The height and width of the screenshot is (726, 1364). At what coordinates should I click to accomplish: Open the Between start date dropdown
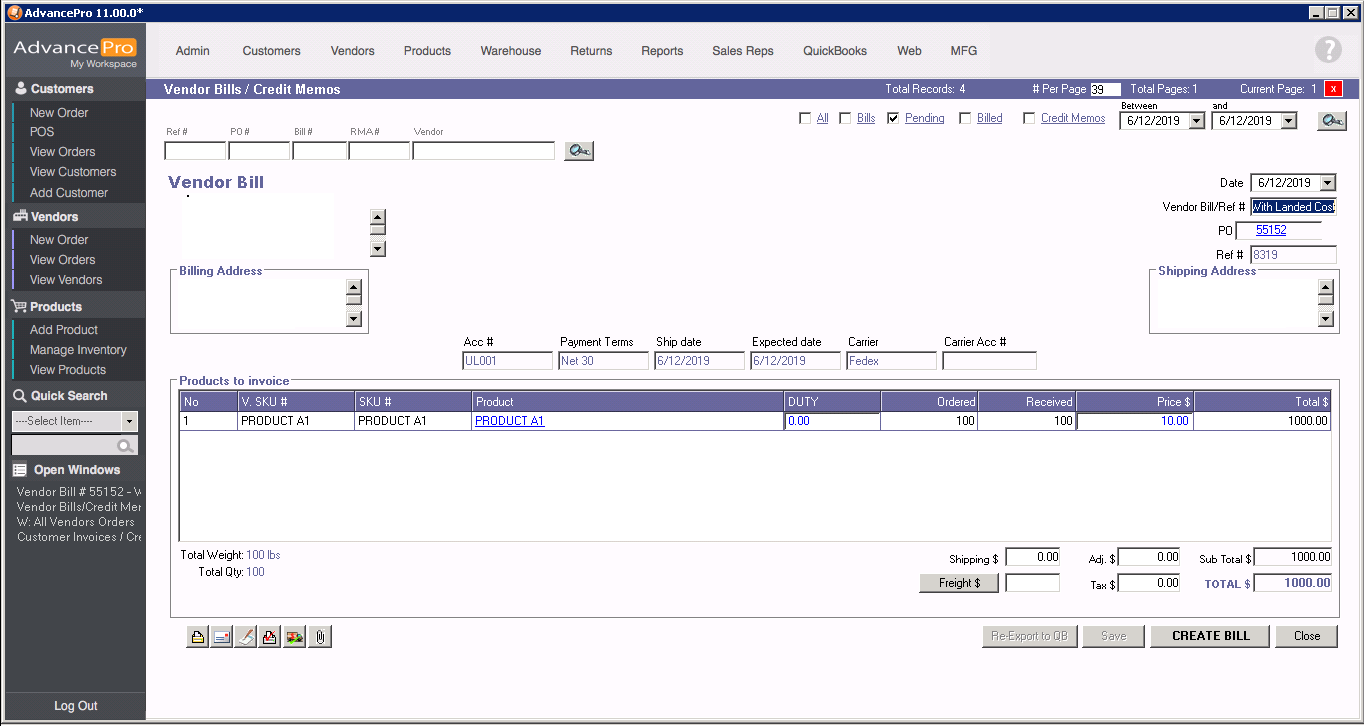pyautogui.click(x=1196, y=121)
